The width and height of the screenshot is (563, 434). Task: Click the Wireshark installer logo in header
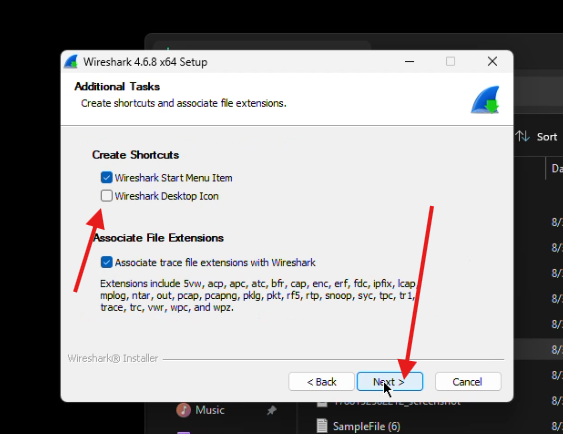(x=485, y=100)
